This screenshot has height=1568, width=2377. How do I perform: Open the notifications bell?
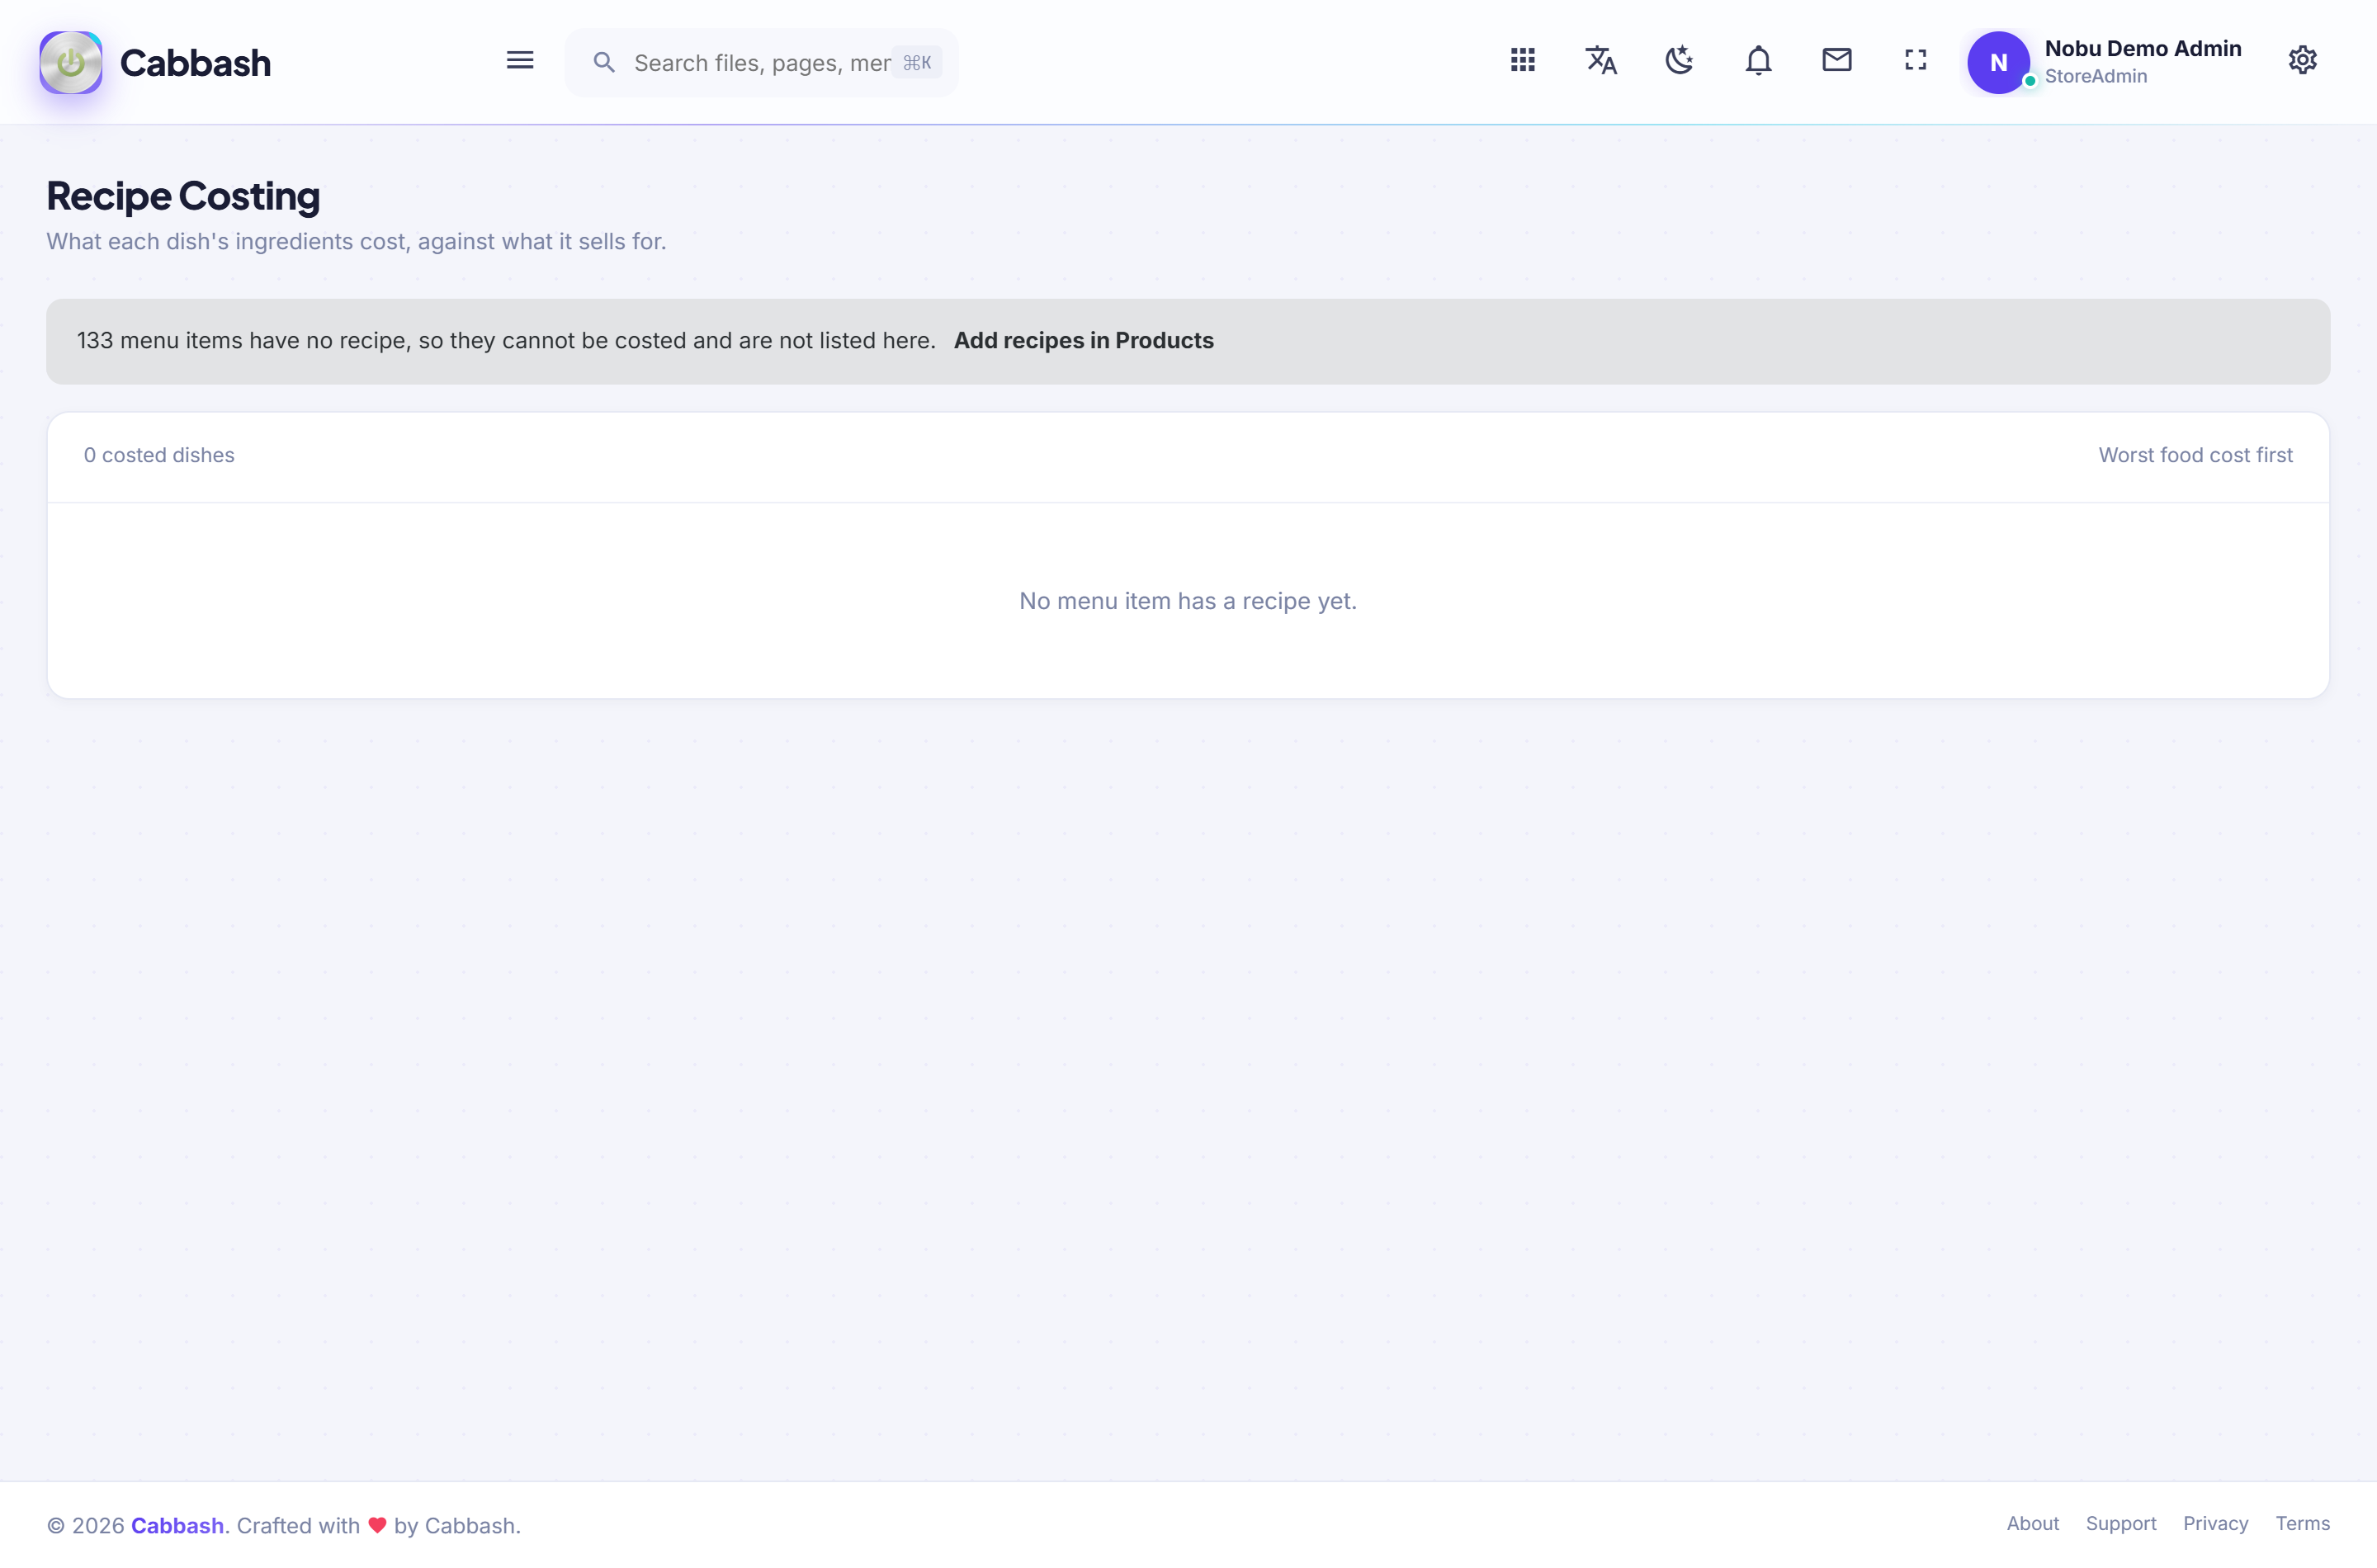tap(1757, 61)
